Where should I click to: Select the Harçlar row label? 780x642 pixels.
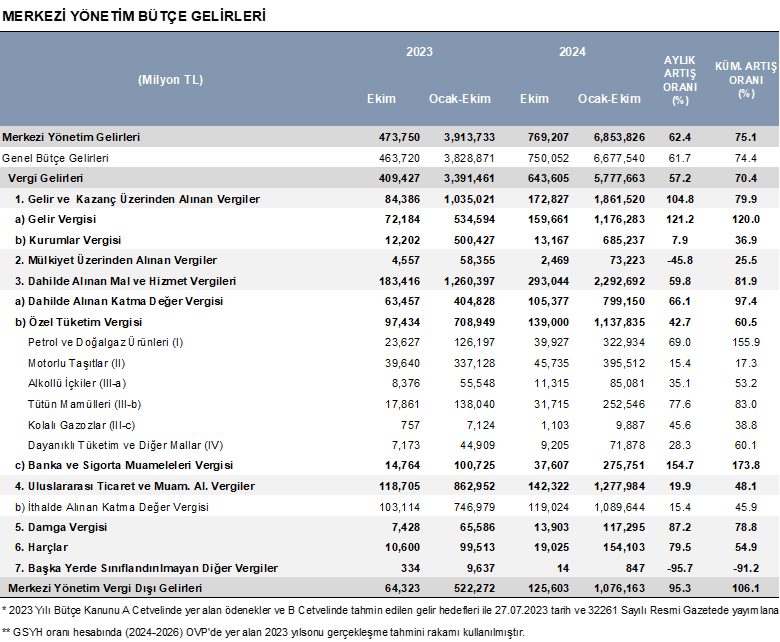click(x=41, y=548)
